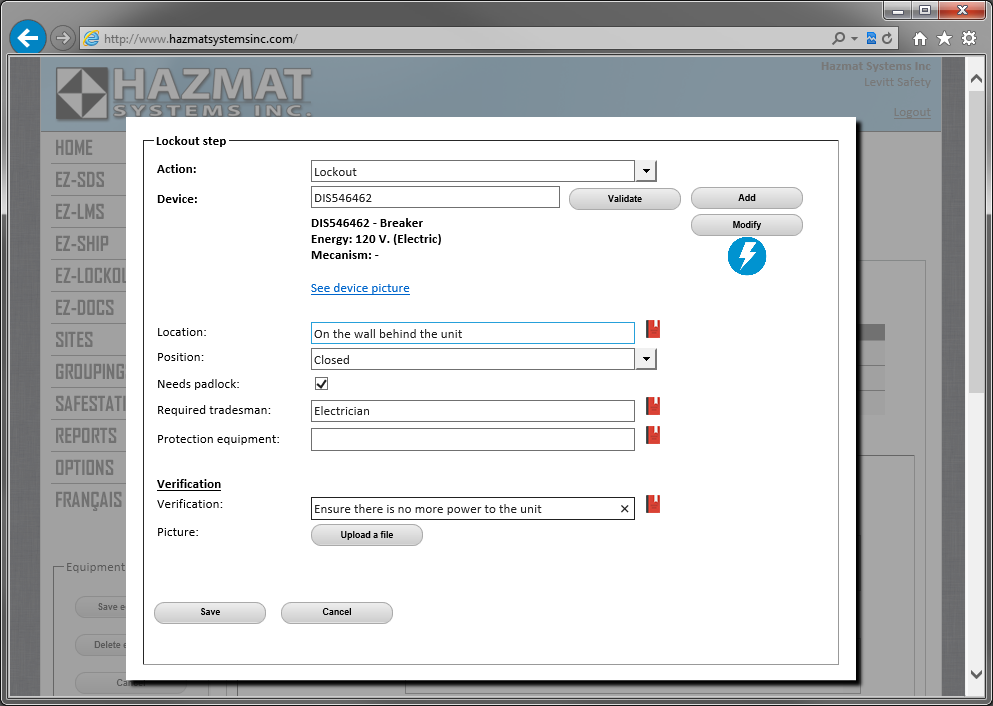Screen dimensions: 993x706
Task: Click the Validate button
Action: (625, 199)
